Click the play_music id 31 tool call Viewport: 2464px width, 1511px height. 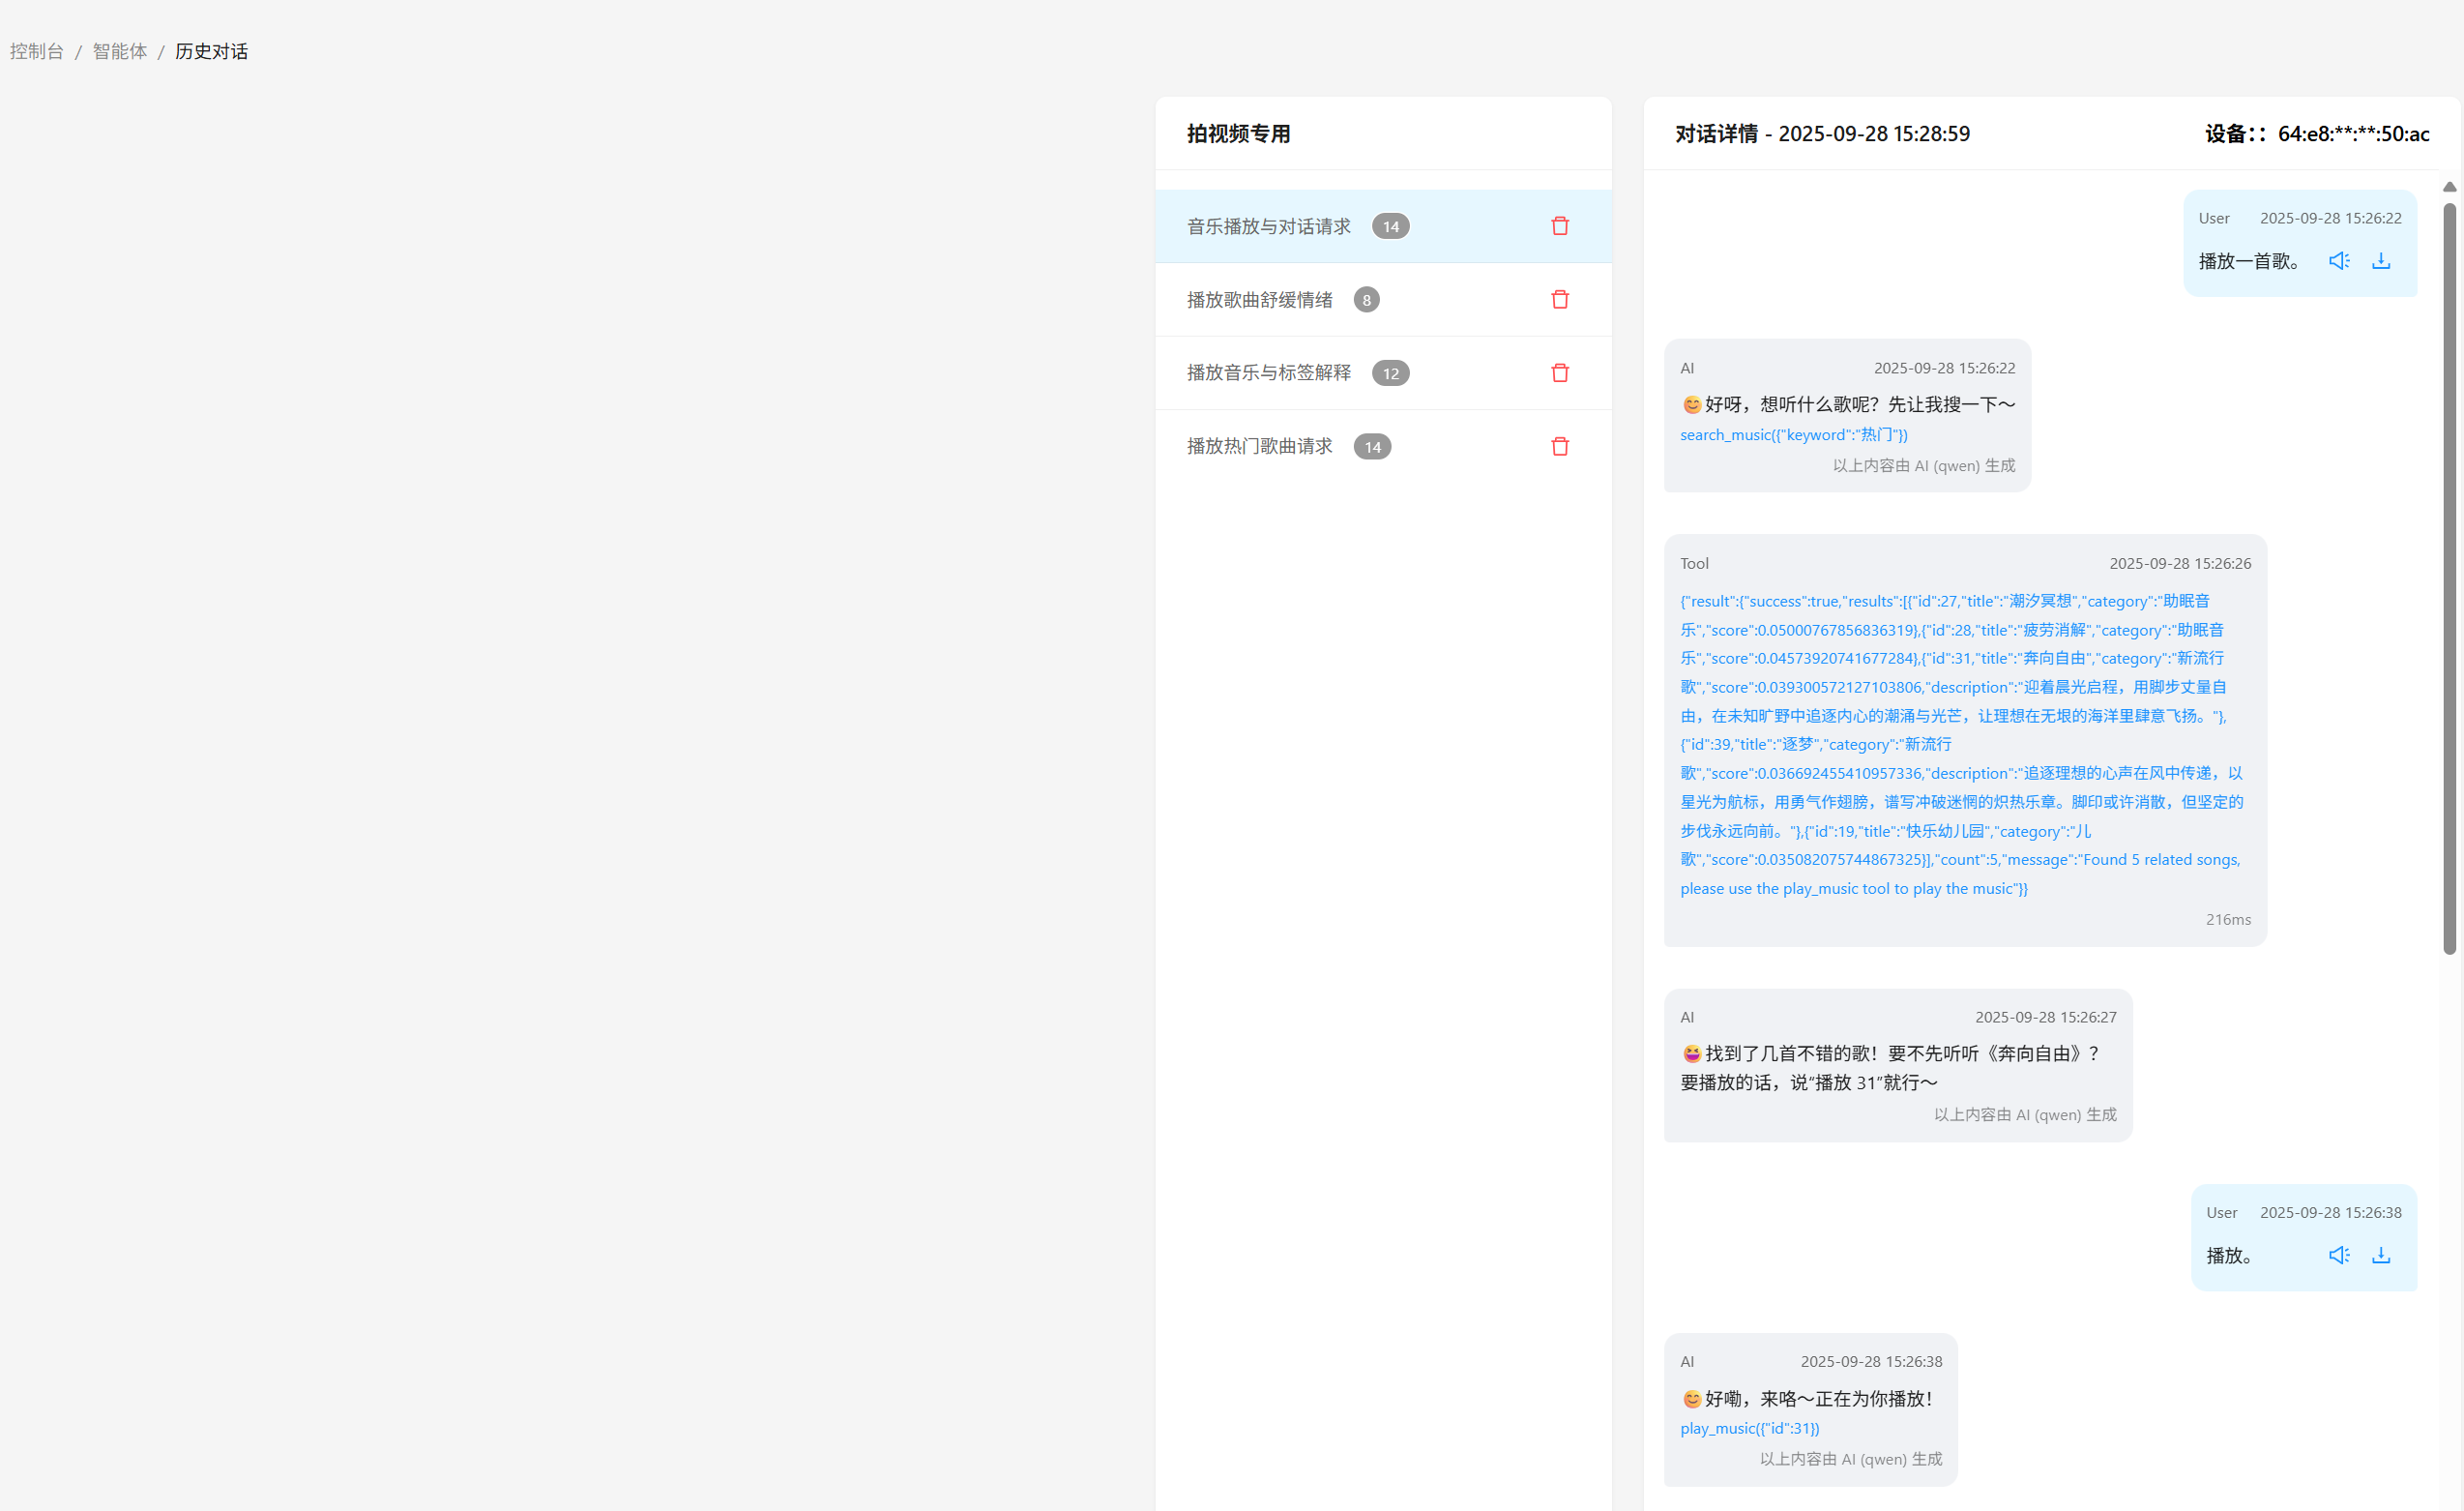coord(1749,1428)
